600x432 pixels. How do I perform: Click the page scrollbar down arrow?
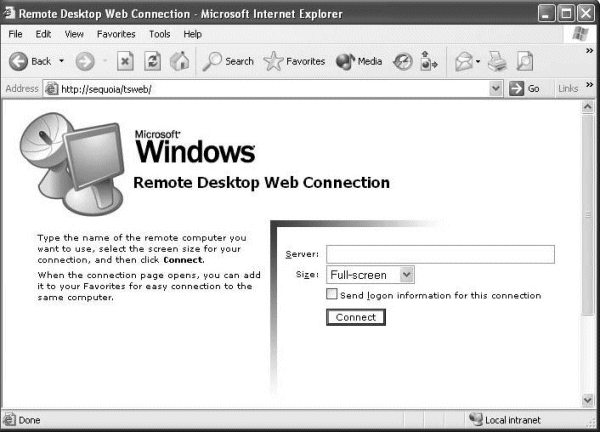[x=588, y=400]
